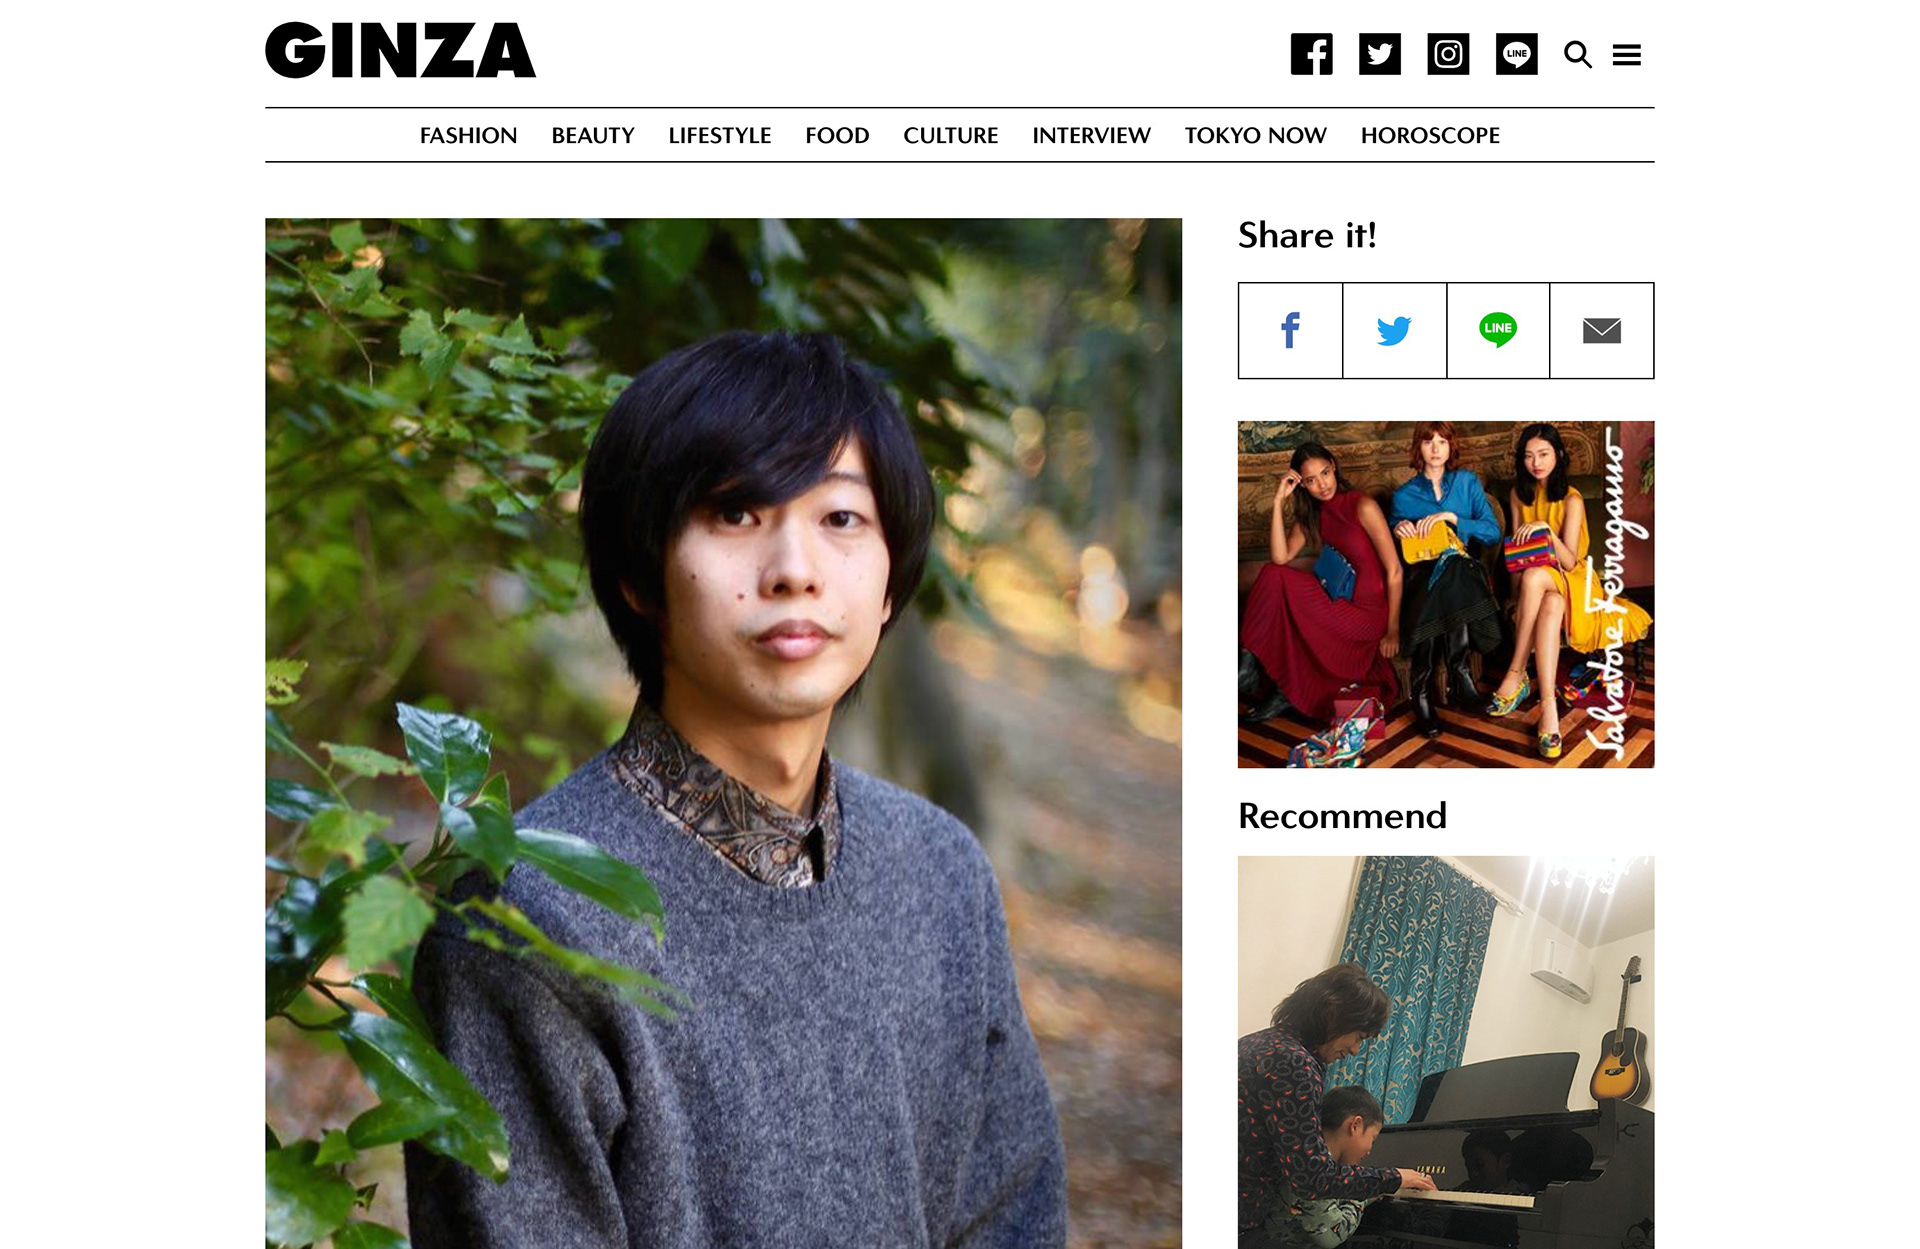
Task: Navigate to the FOOD section
Action: pyautogui.click(x=837, y=135)
